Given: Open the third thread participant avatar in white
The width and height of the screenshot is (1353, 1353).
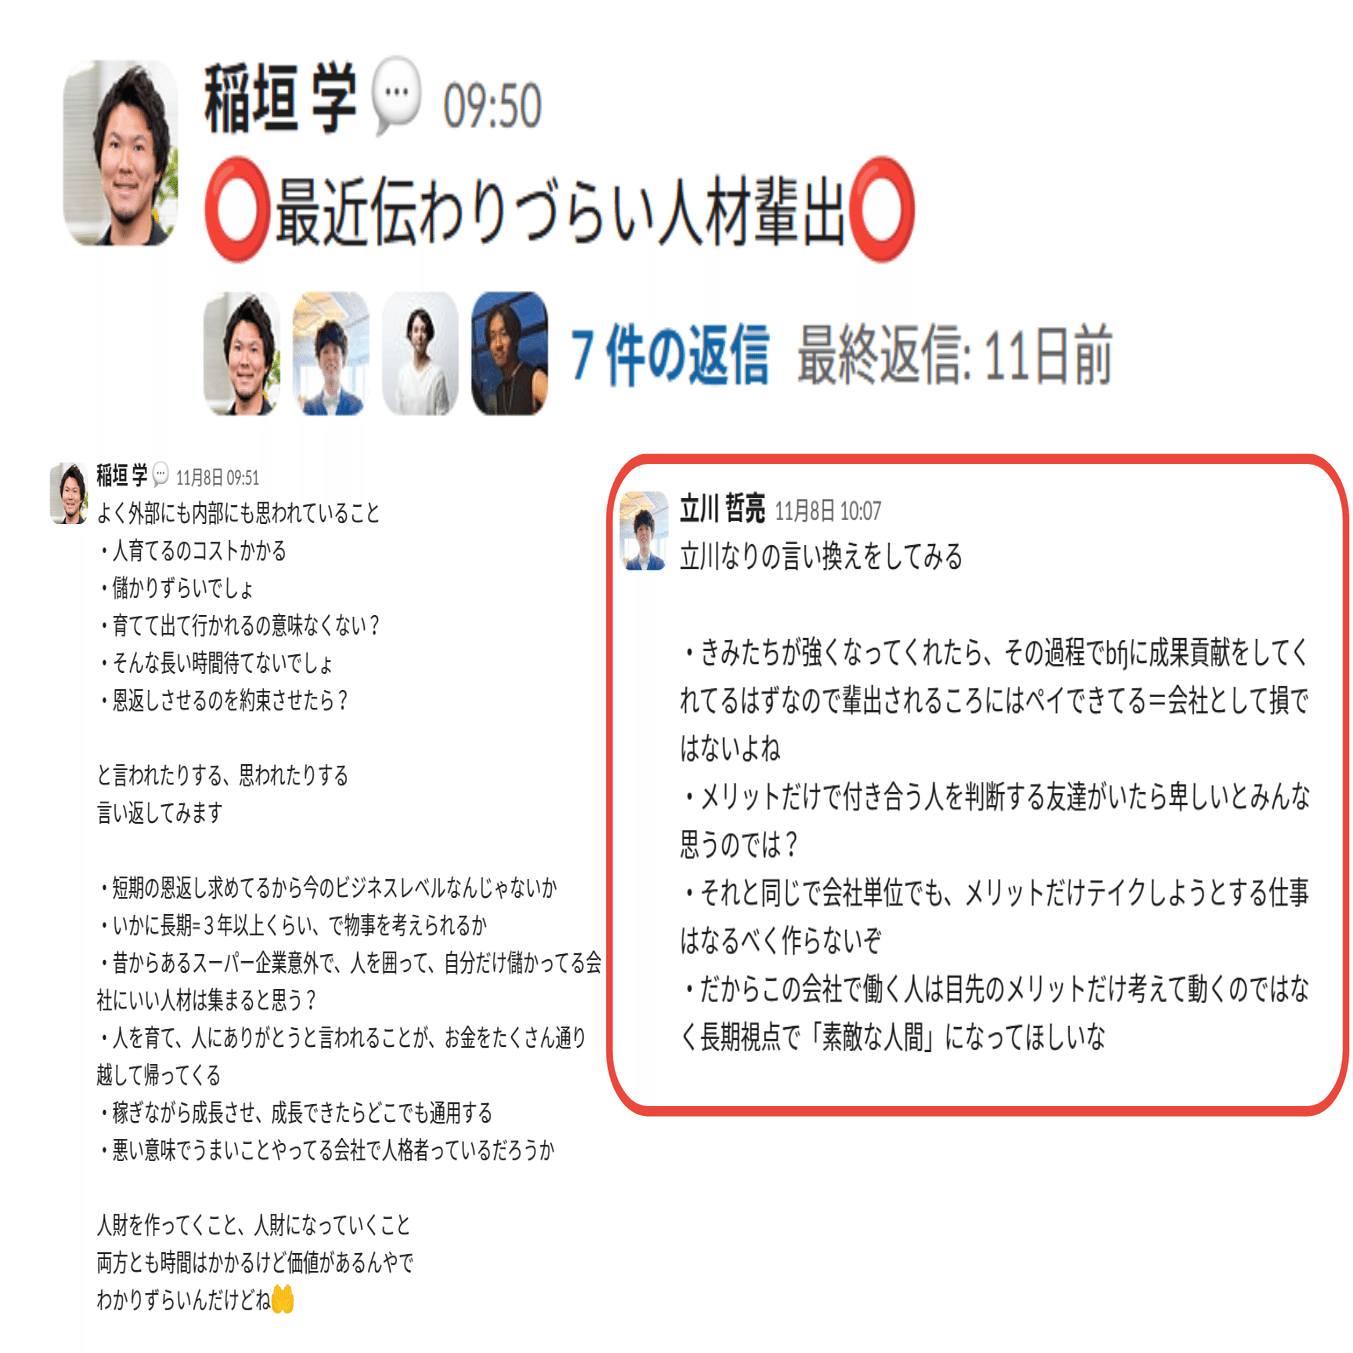Looking at the screenshot, I should 420,353.
